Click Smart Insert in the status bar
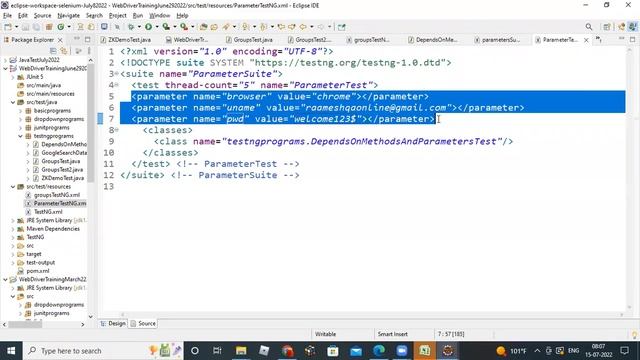The height and width of the screenshot is (360, 640). point(393,334)
